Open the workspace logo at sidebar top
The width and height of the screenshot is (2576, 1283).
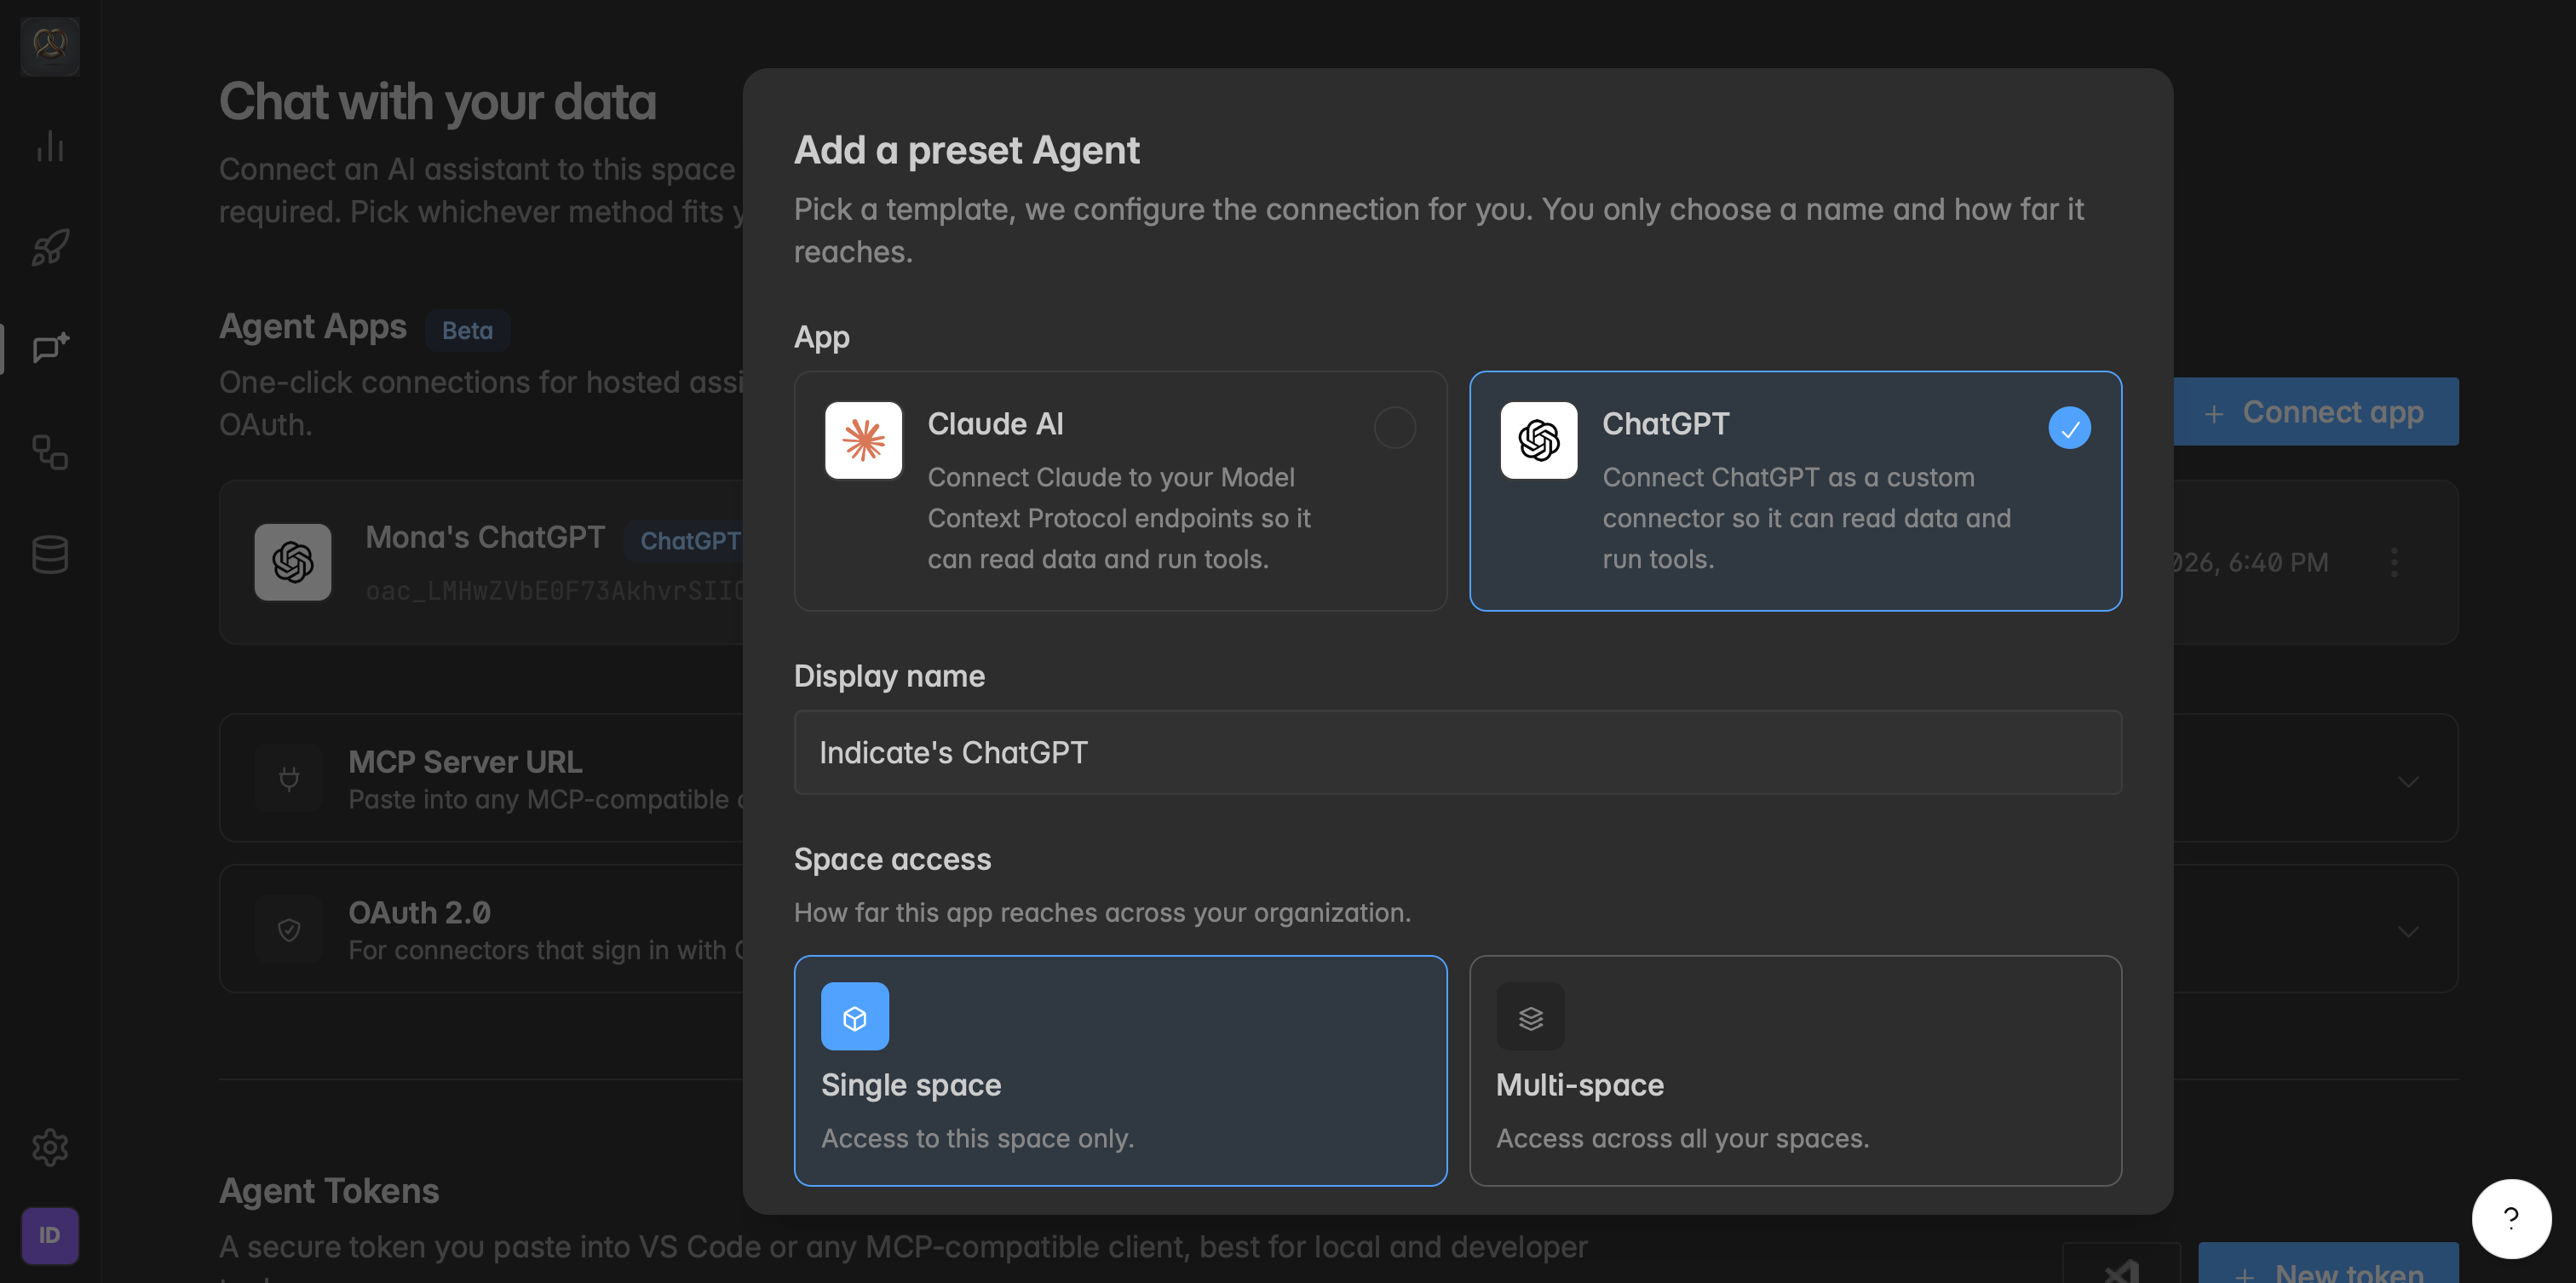(x=50, y=45)
